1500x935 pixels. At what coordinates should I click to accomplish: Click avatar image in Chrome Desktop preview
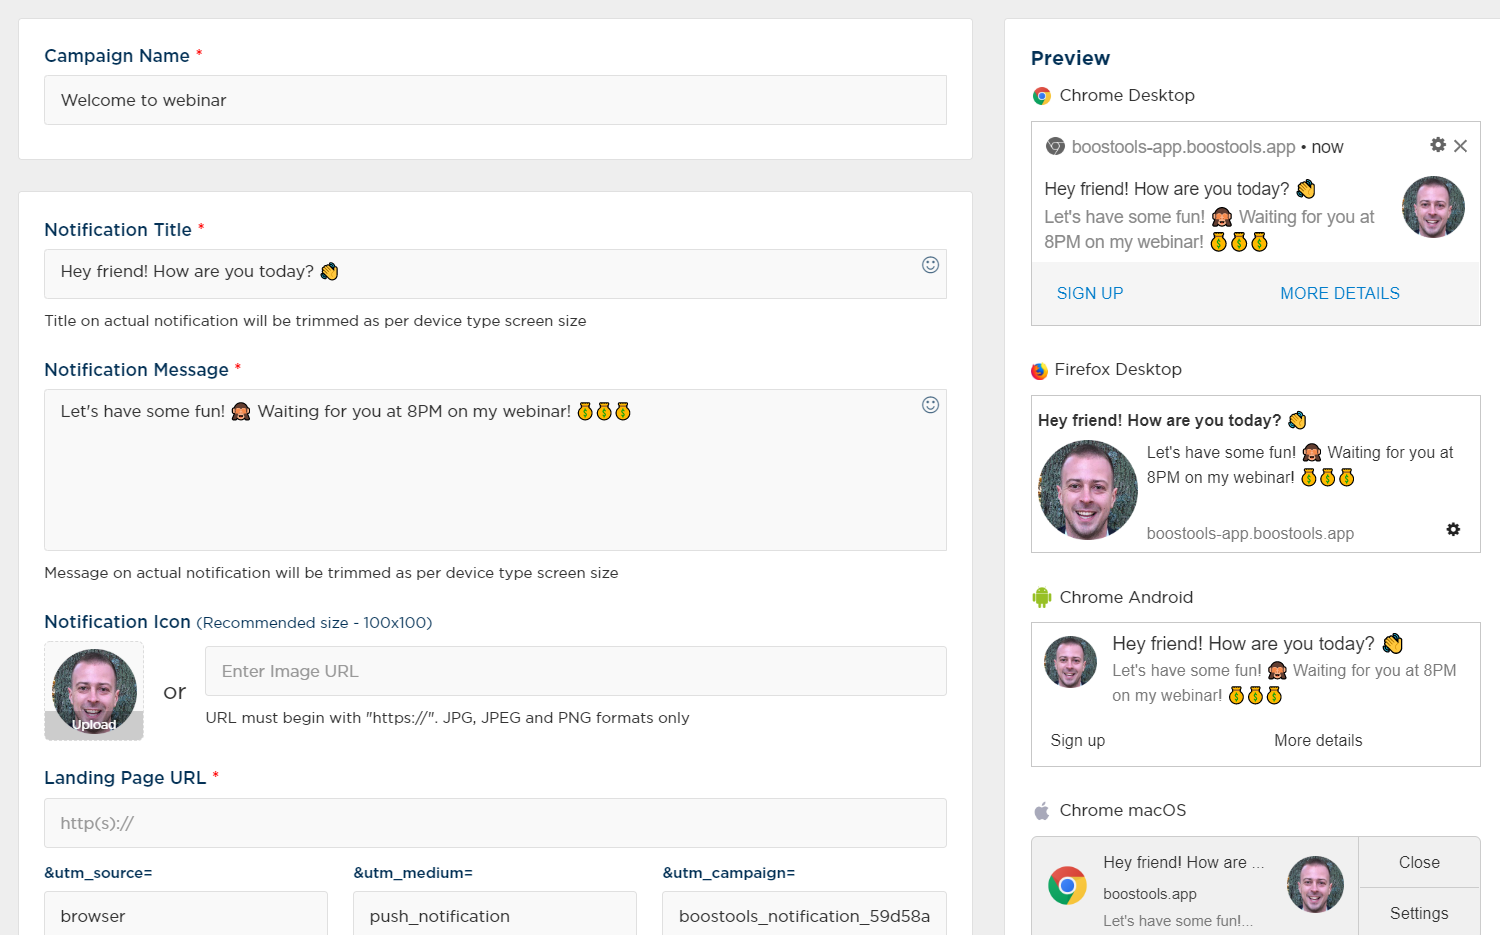tap(1433, 207)
